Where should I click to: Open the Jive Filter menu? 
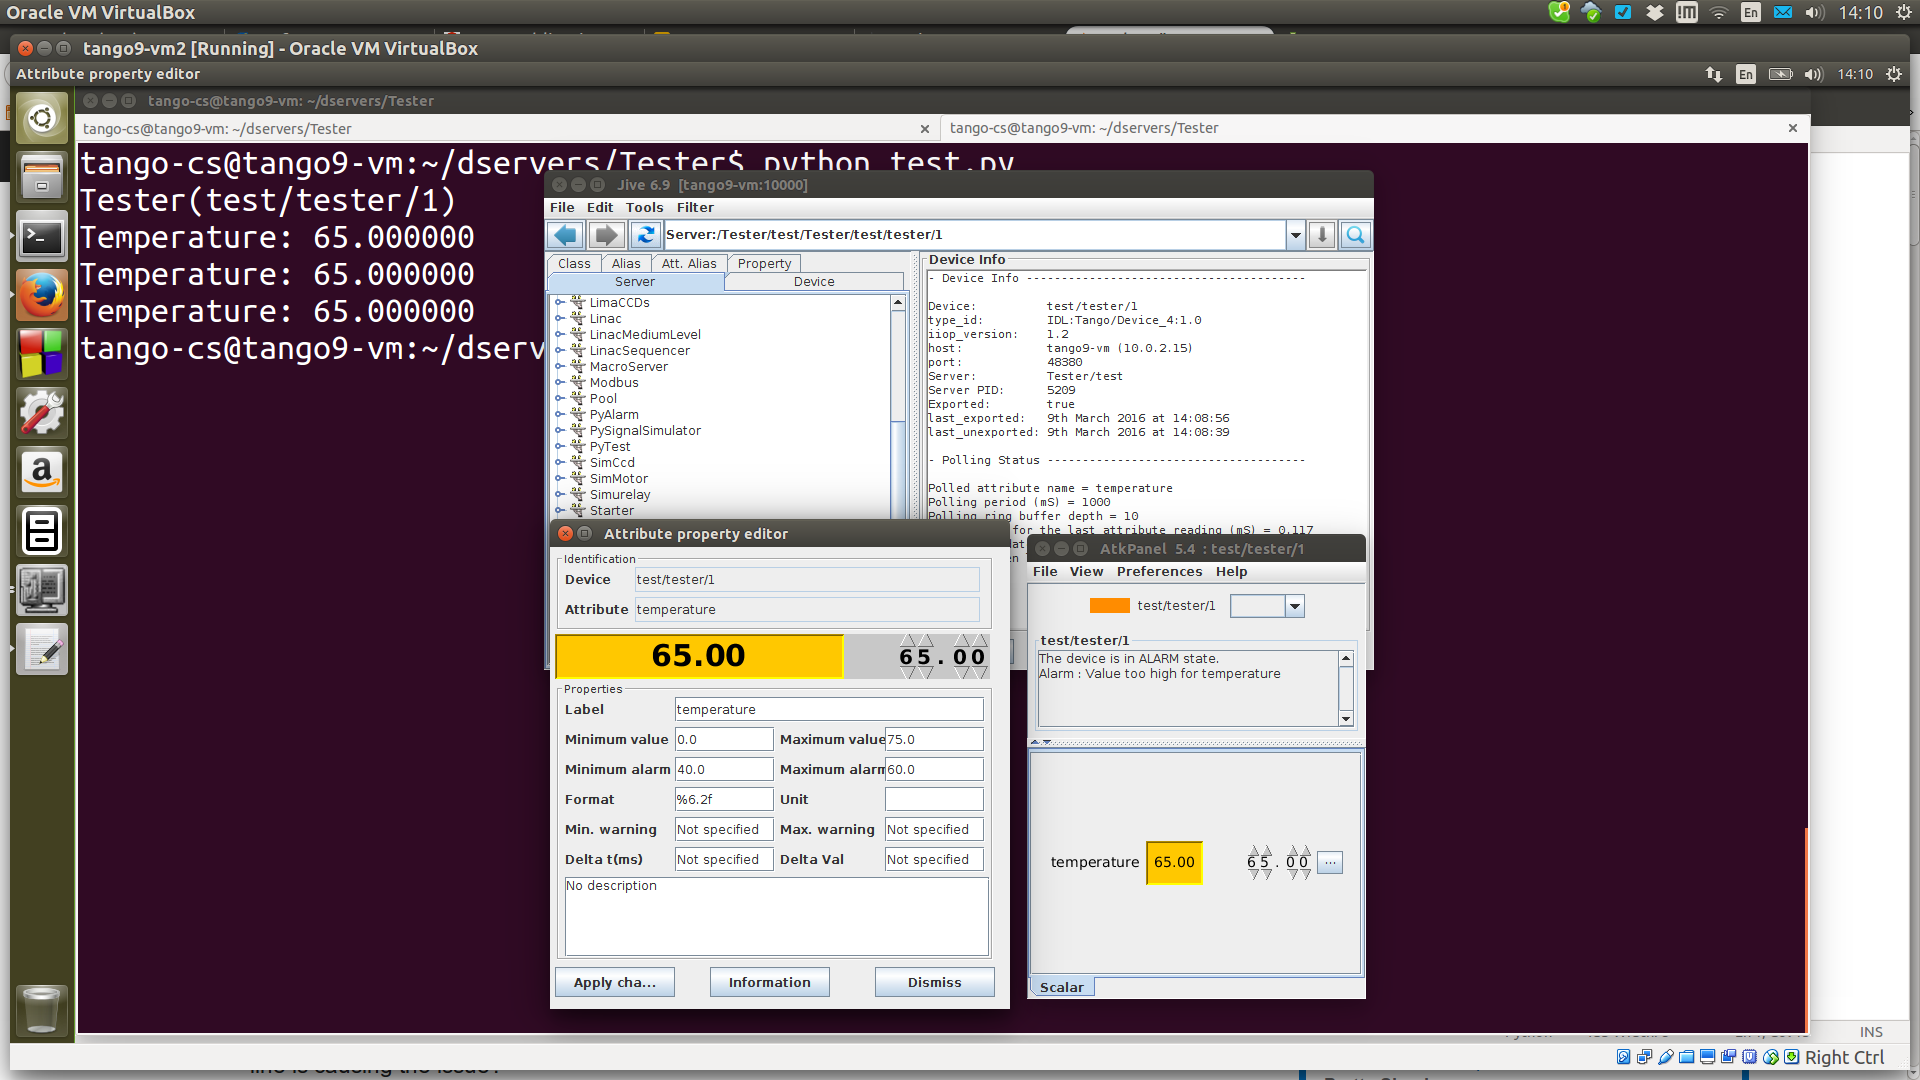click(x=695, y=208)
